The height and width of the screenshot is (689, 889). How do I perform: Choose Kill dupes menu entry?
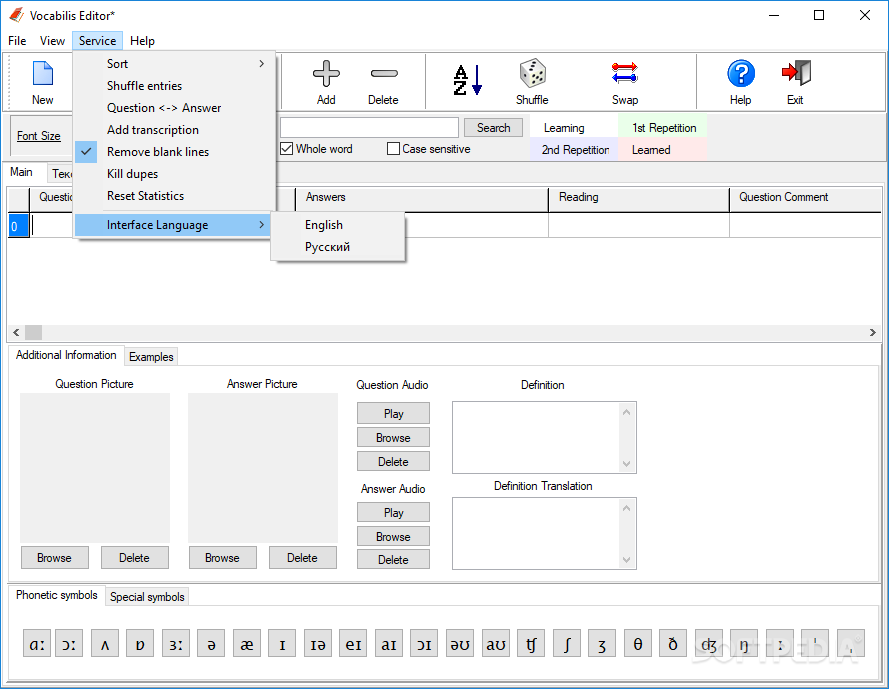pyautogui.click(x=175, y=174)
